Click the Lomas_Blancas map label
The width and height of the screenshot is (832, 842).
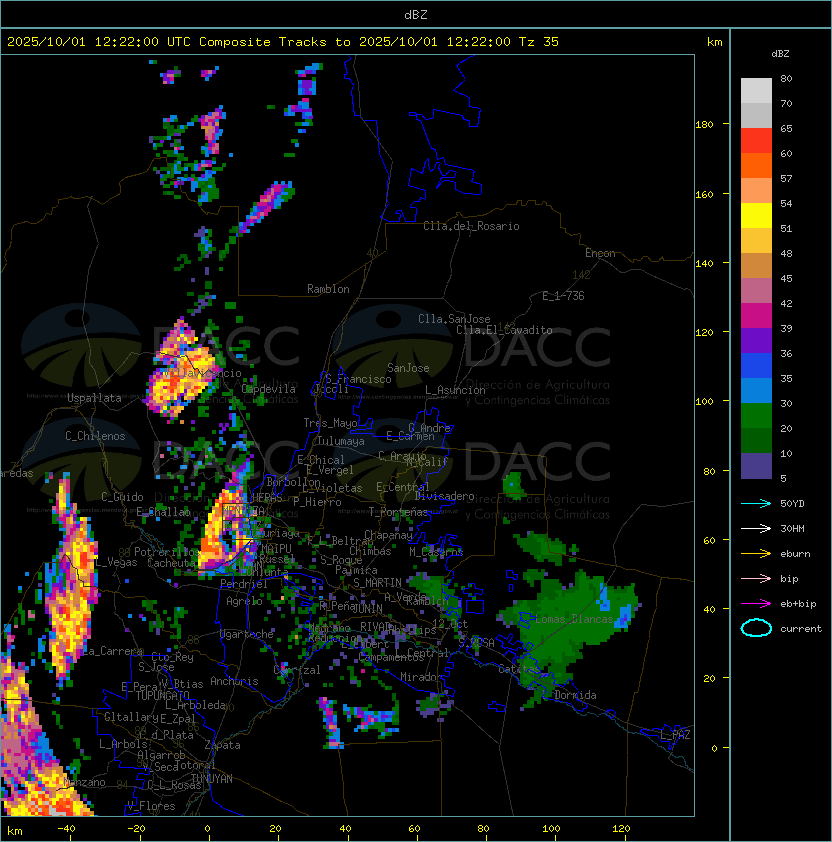pos(574,619)
